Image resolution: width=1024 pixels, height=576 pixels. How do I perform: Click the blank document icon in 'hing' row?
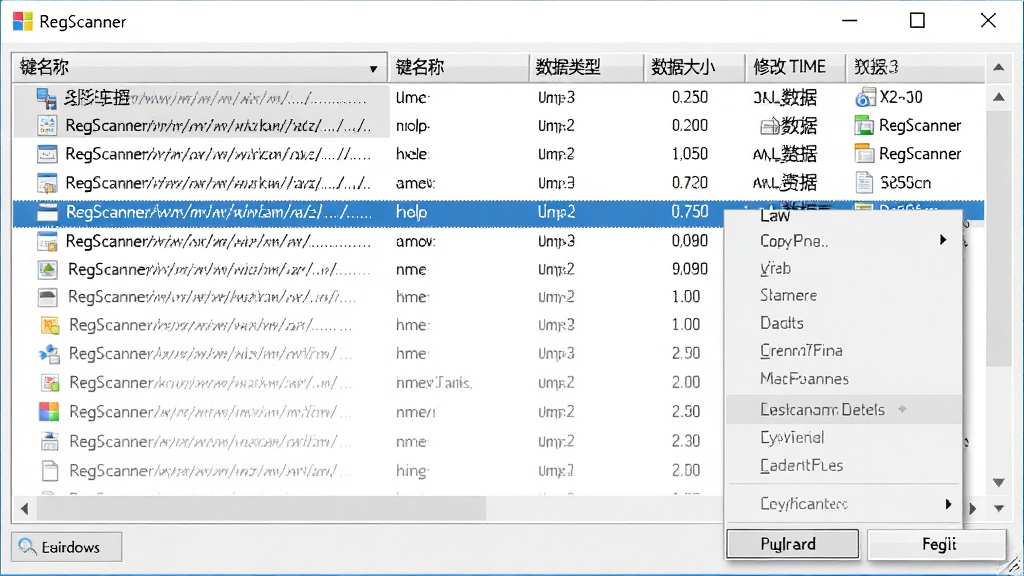pyautogui.click(x=50, y=470)
